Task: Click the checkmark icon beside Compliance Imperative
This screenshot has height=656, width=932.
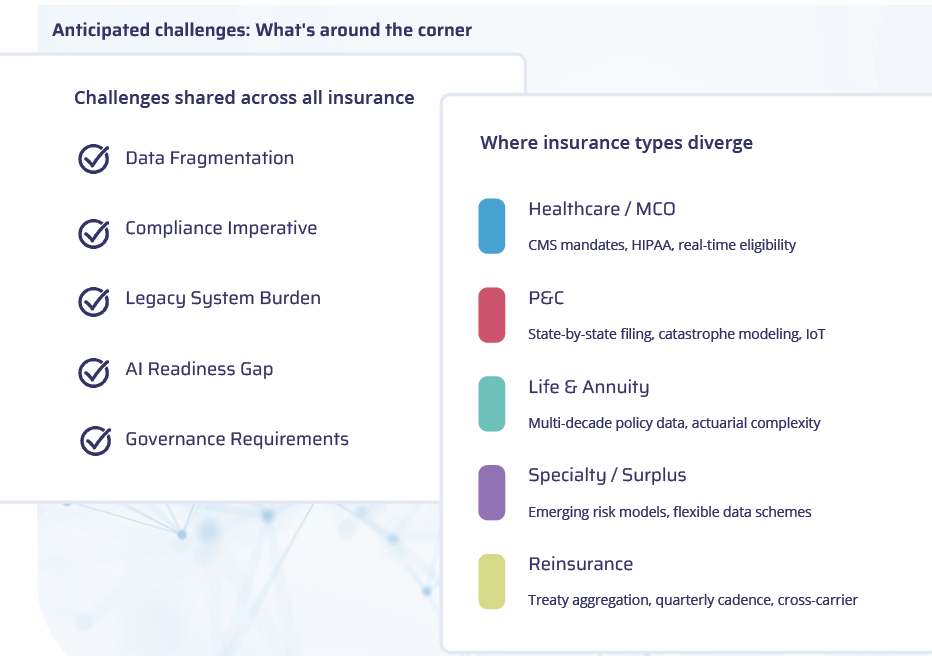Action: (x=94, y=233)
